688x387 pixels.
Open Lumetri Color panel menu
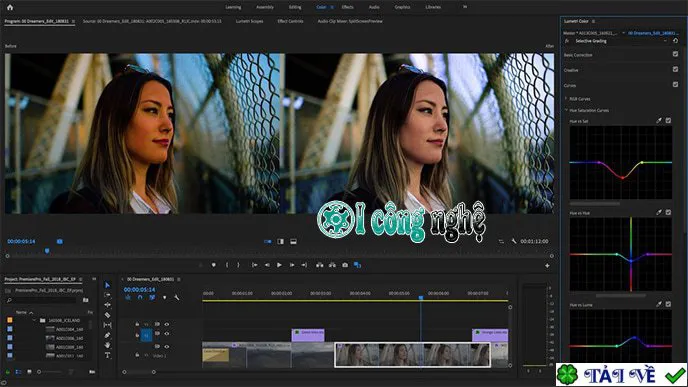[593, 21]
